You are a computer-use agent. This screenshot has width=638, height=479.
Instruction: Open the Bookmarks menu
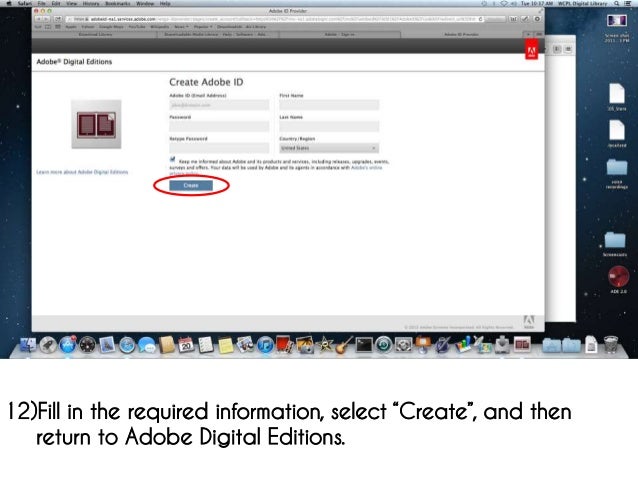click(118, 3)
